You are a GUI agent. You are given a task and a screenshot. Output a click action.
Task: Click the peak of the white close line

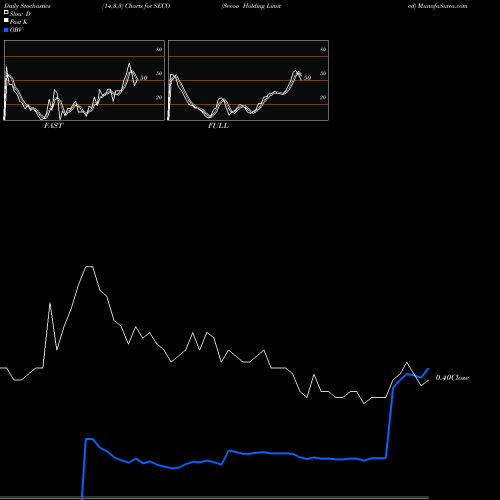tap(89, 267)
